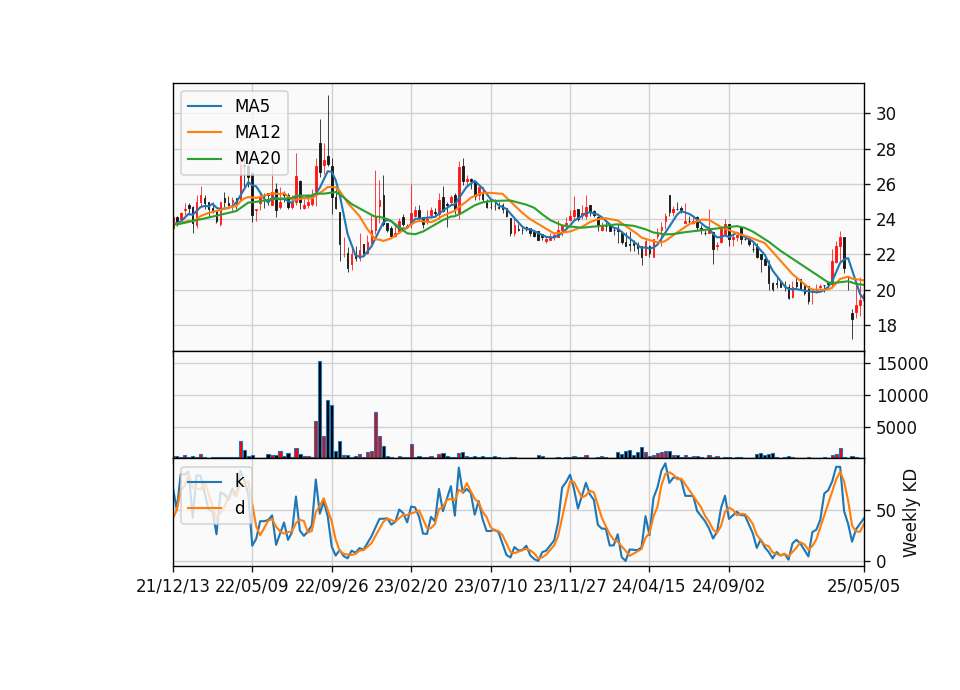Click the d legend label in KD panel
960x690 pixels.
point(239,508)
